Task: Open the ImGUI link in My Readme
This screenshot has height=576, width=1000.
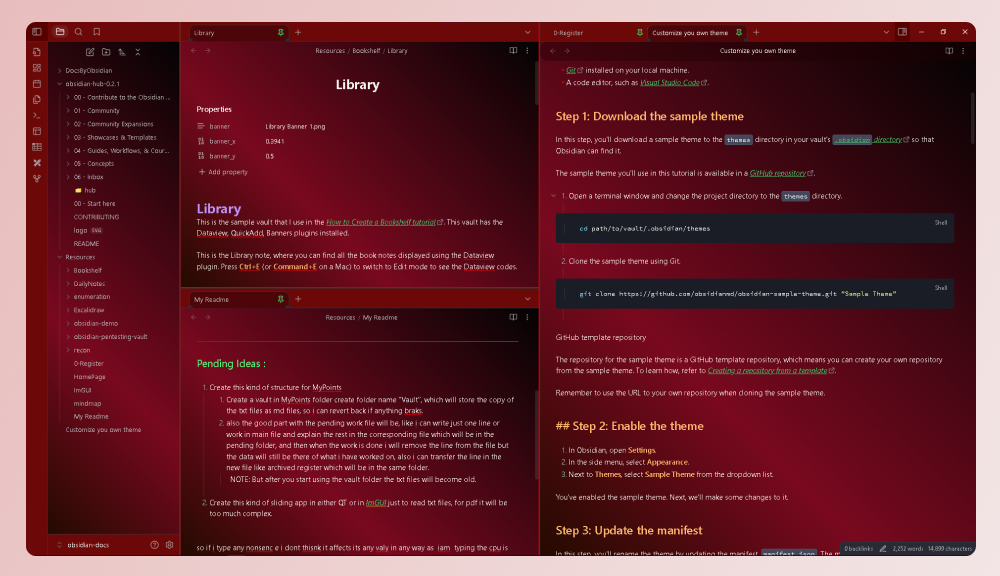Action: pos(376,503)
